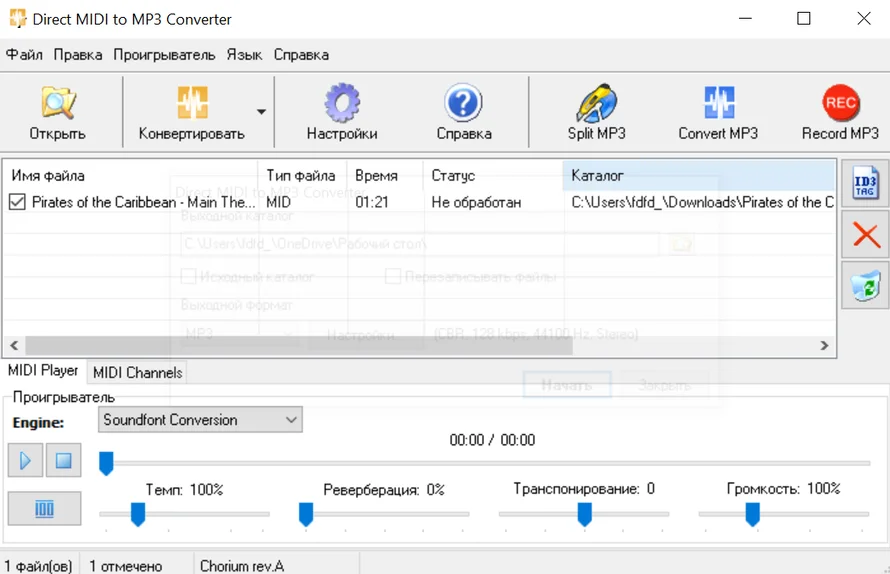Click the '1 файл(ов)' status bar entry
890x574 pixels.
tap(39, 566)
